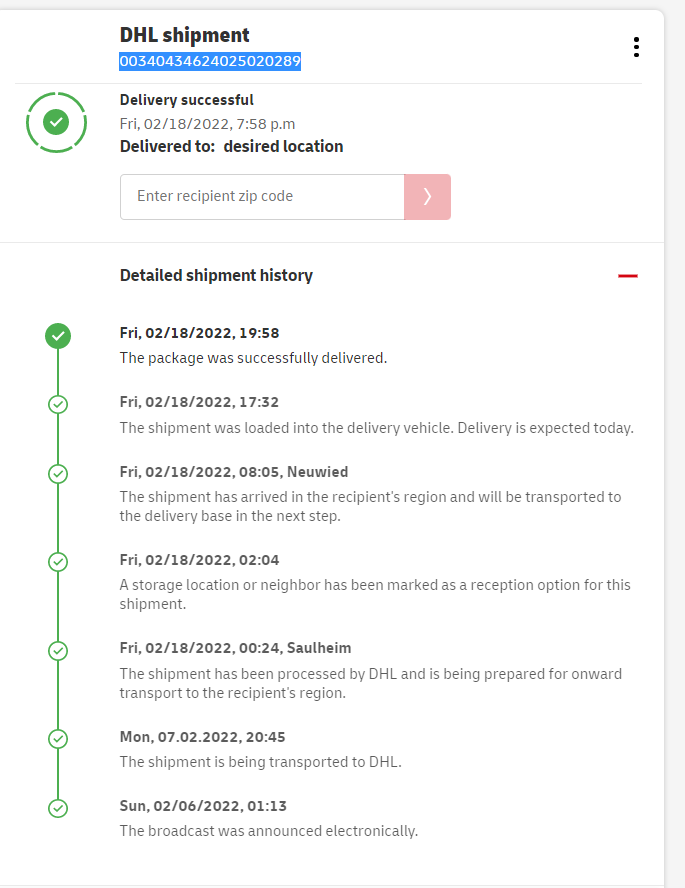This screenshot has height=888, width=685.
Task: Click the package was successfully delivered entry
Action: 253,357
